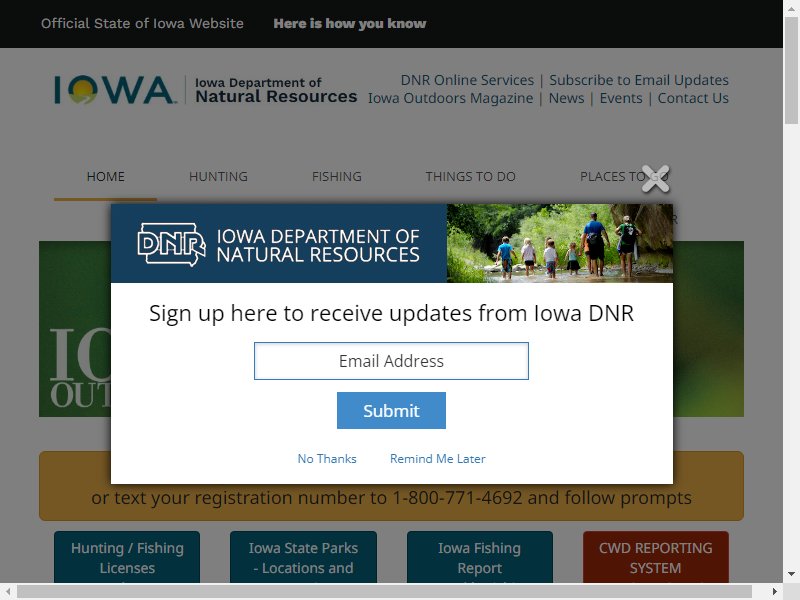Focus the Email Address input field

coord(391,361)
